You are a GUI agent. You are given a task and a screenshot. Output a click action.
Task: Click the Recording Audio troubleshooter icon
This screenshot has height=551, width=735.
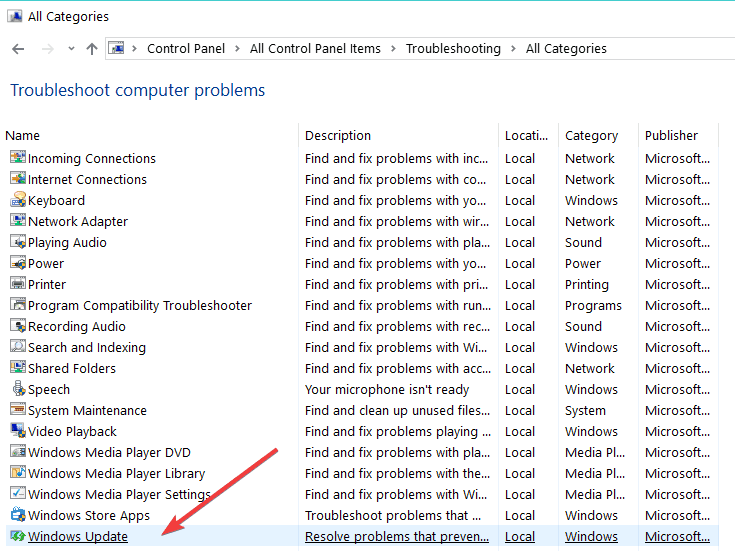[18, 325]
